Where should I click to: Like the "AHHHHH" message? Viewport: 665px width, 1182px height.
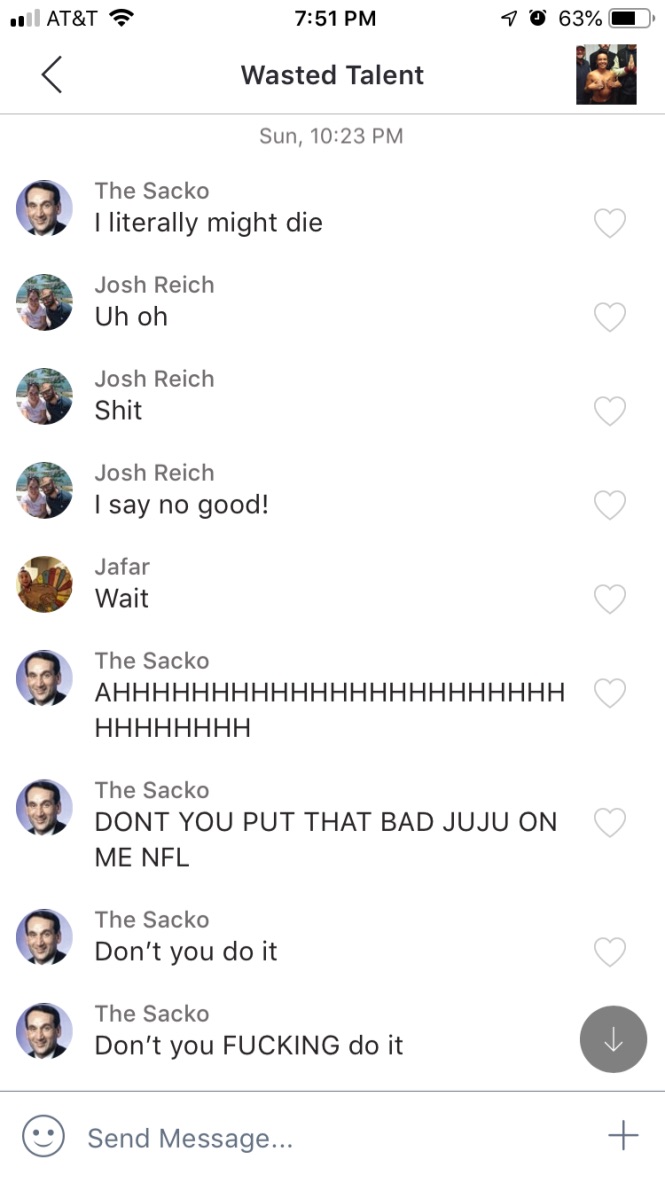[x=610, y=693]
